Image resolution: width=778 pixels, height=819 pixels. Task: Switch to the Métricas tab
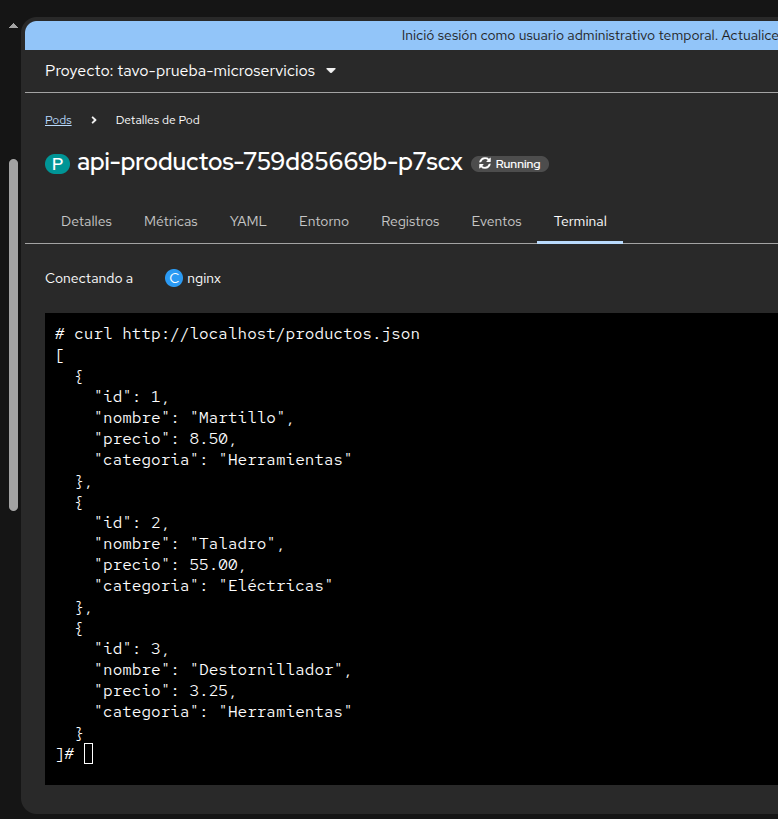tap(171, 221)
